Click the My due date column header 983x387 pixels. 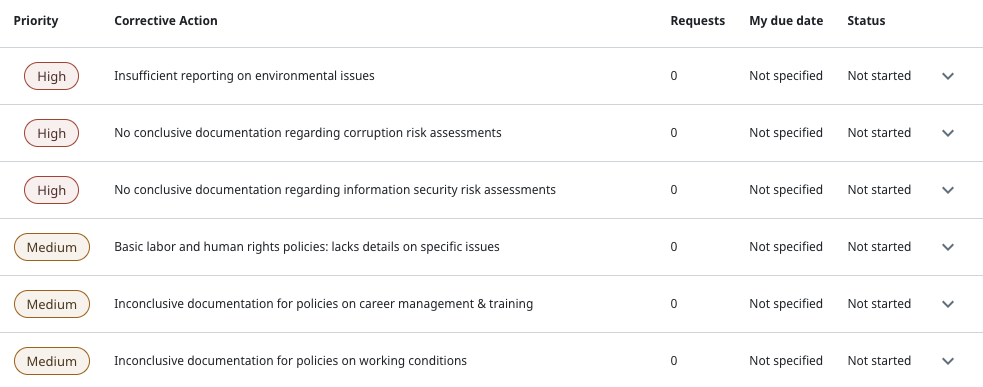tap(786, 21)
